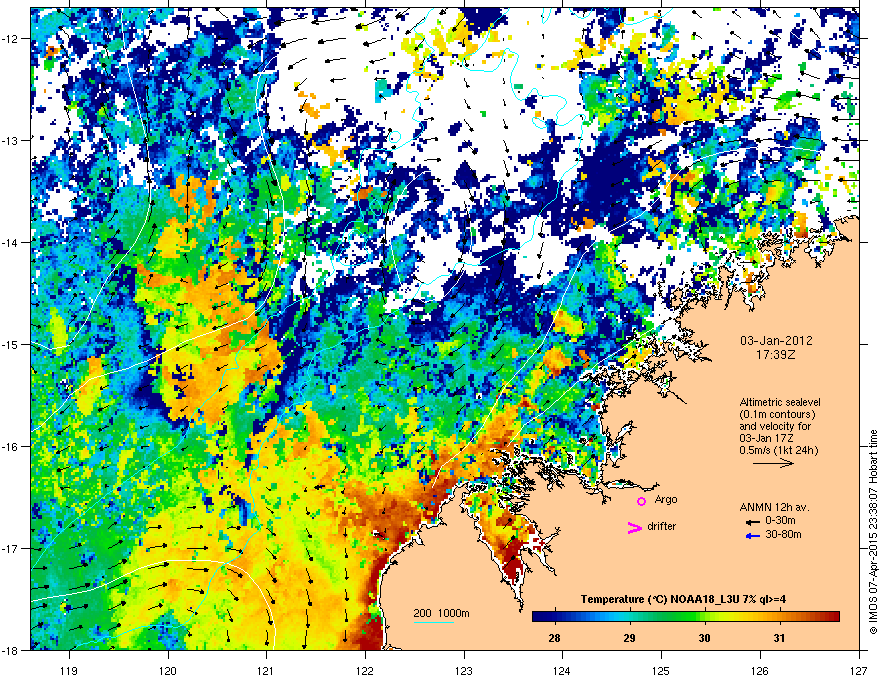Click the 'Altimetric sealevel' legend text
Screen dimensions: 880x680
(780, 402)
